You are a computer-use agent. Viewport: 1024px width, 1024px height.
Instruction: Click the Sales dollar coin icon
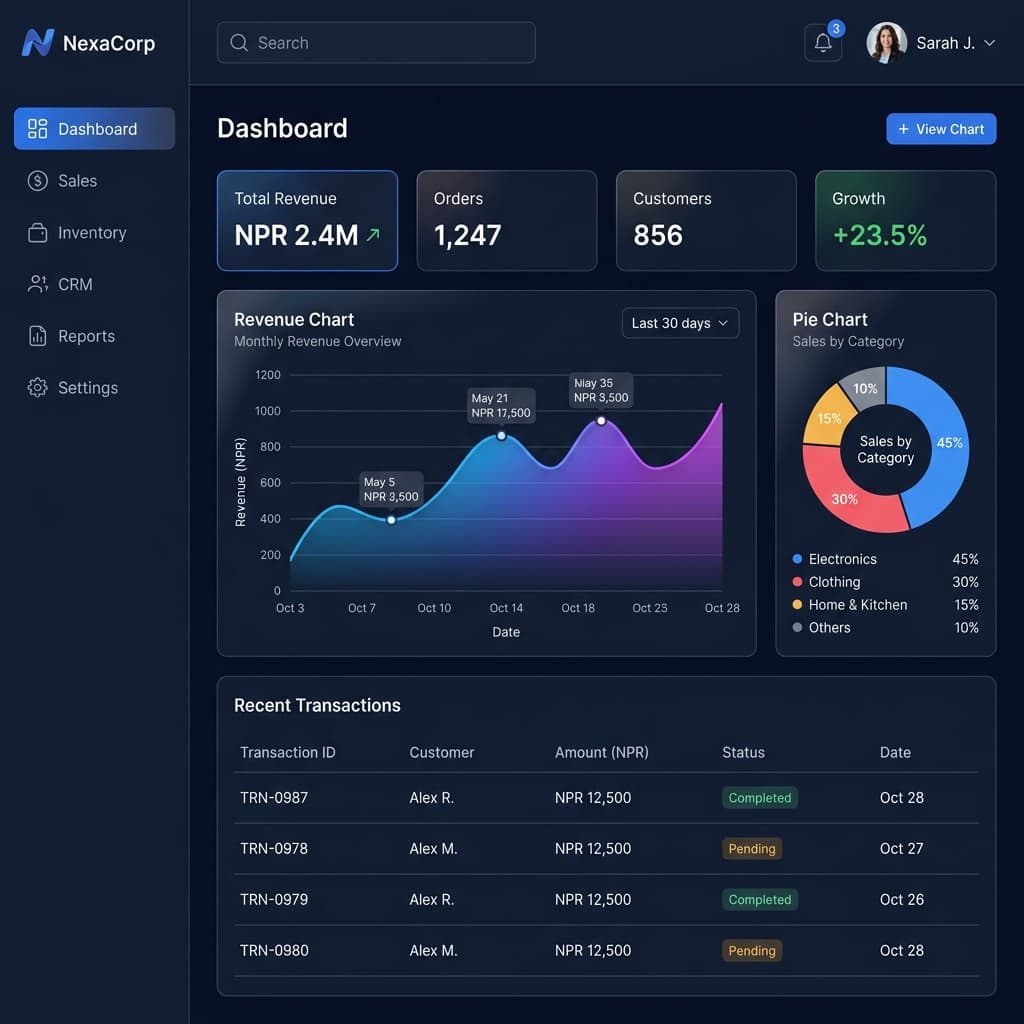coord(37,180)
